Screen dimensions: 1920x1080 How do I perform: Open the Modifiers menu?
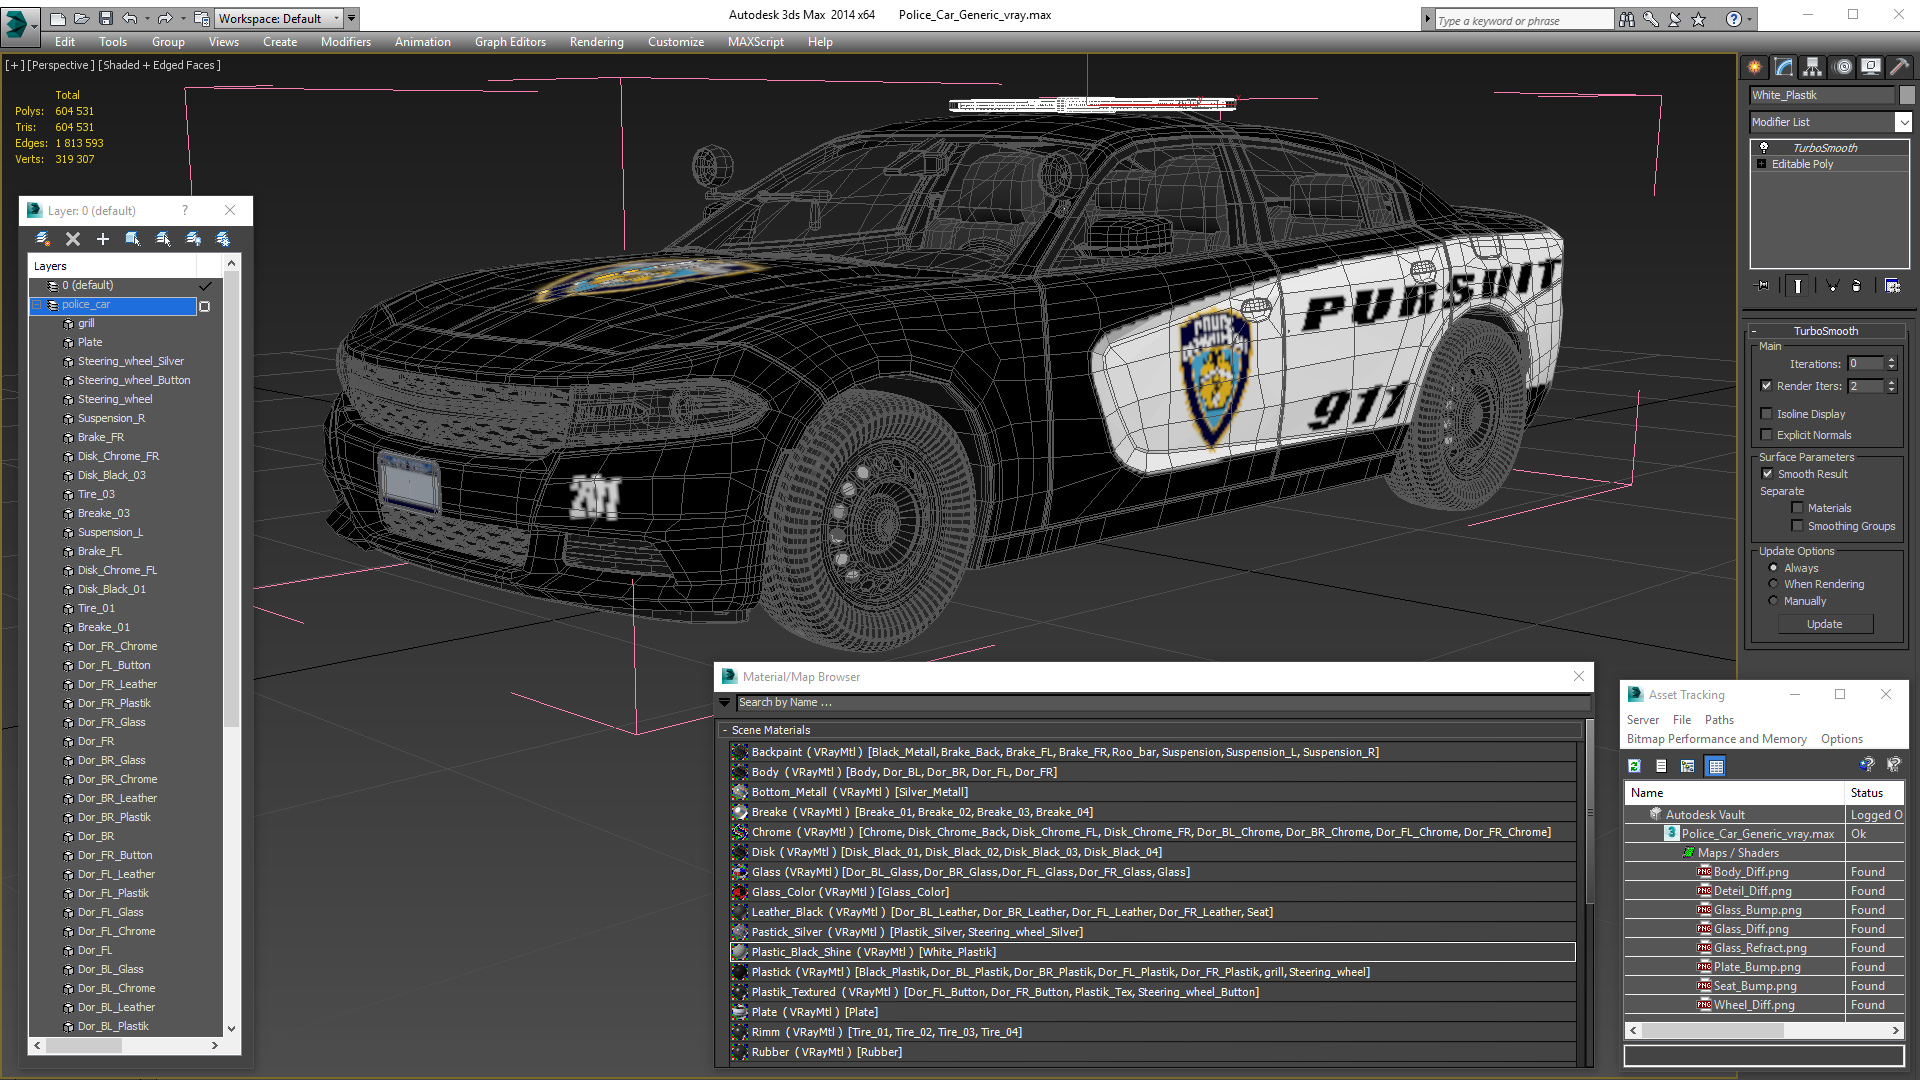click(345, 42)
